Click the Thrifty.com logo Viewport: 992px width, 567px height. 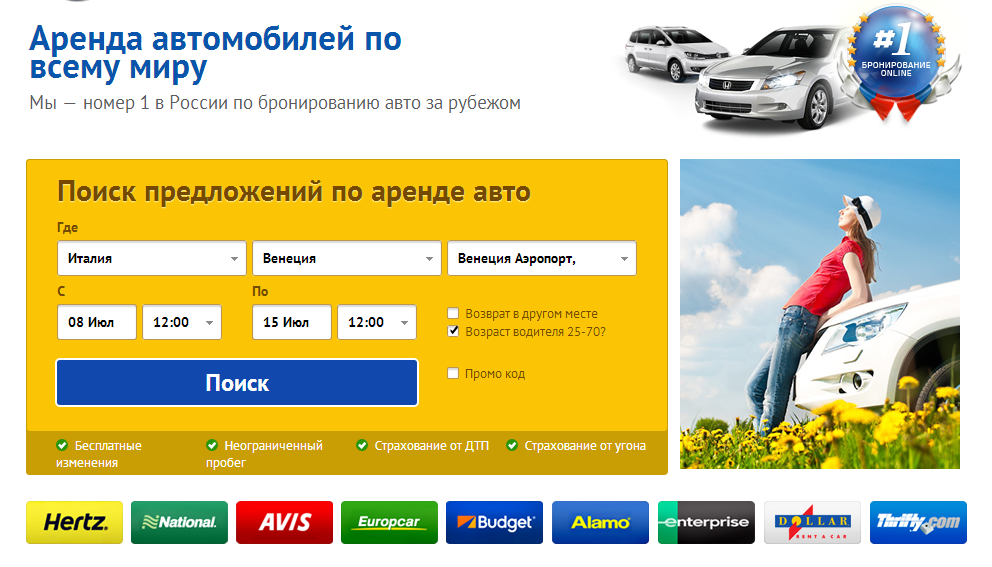(918, 522)
